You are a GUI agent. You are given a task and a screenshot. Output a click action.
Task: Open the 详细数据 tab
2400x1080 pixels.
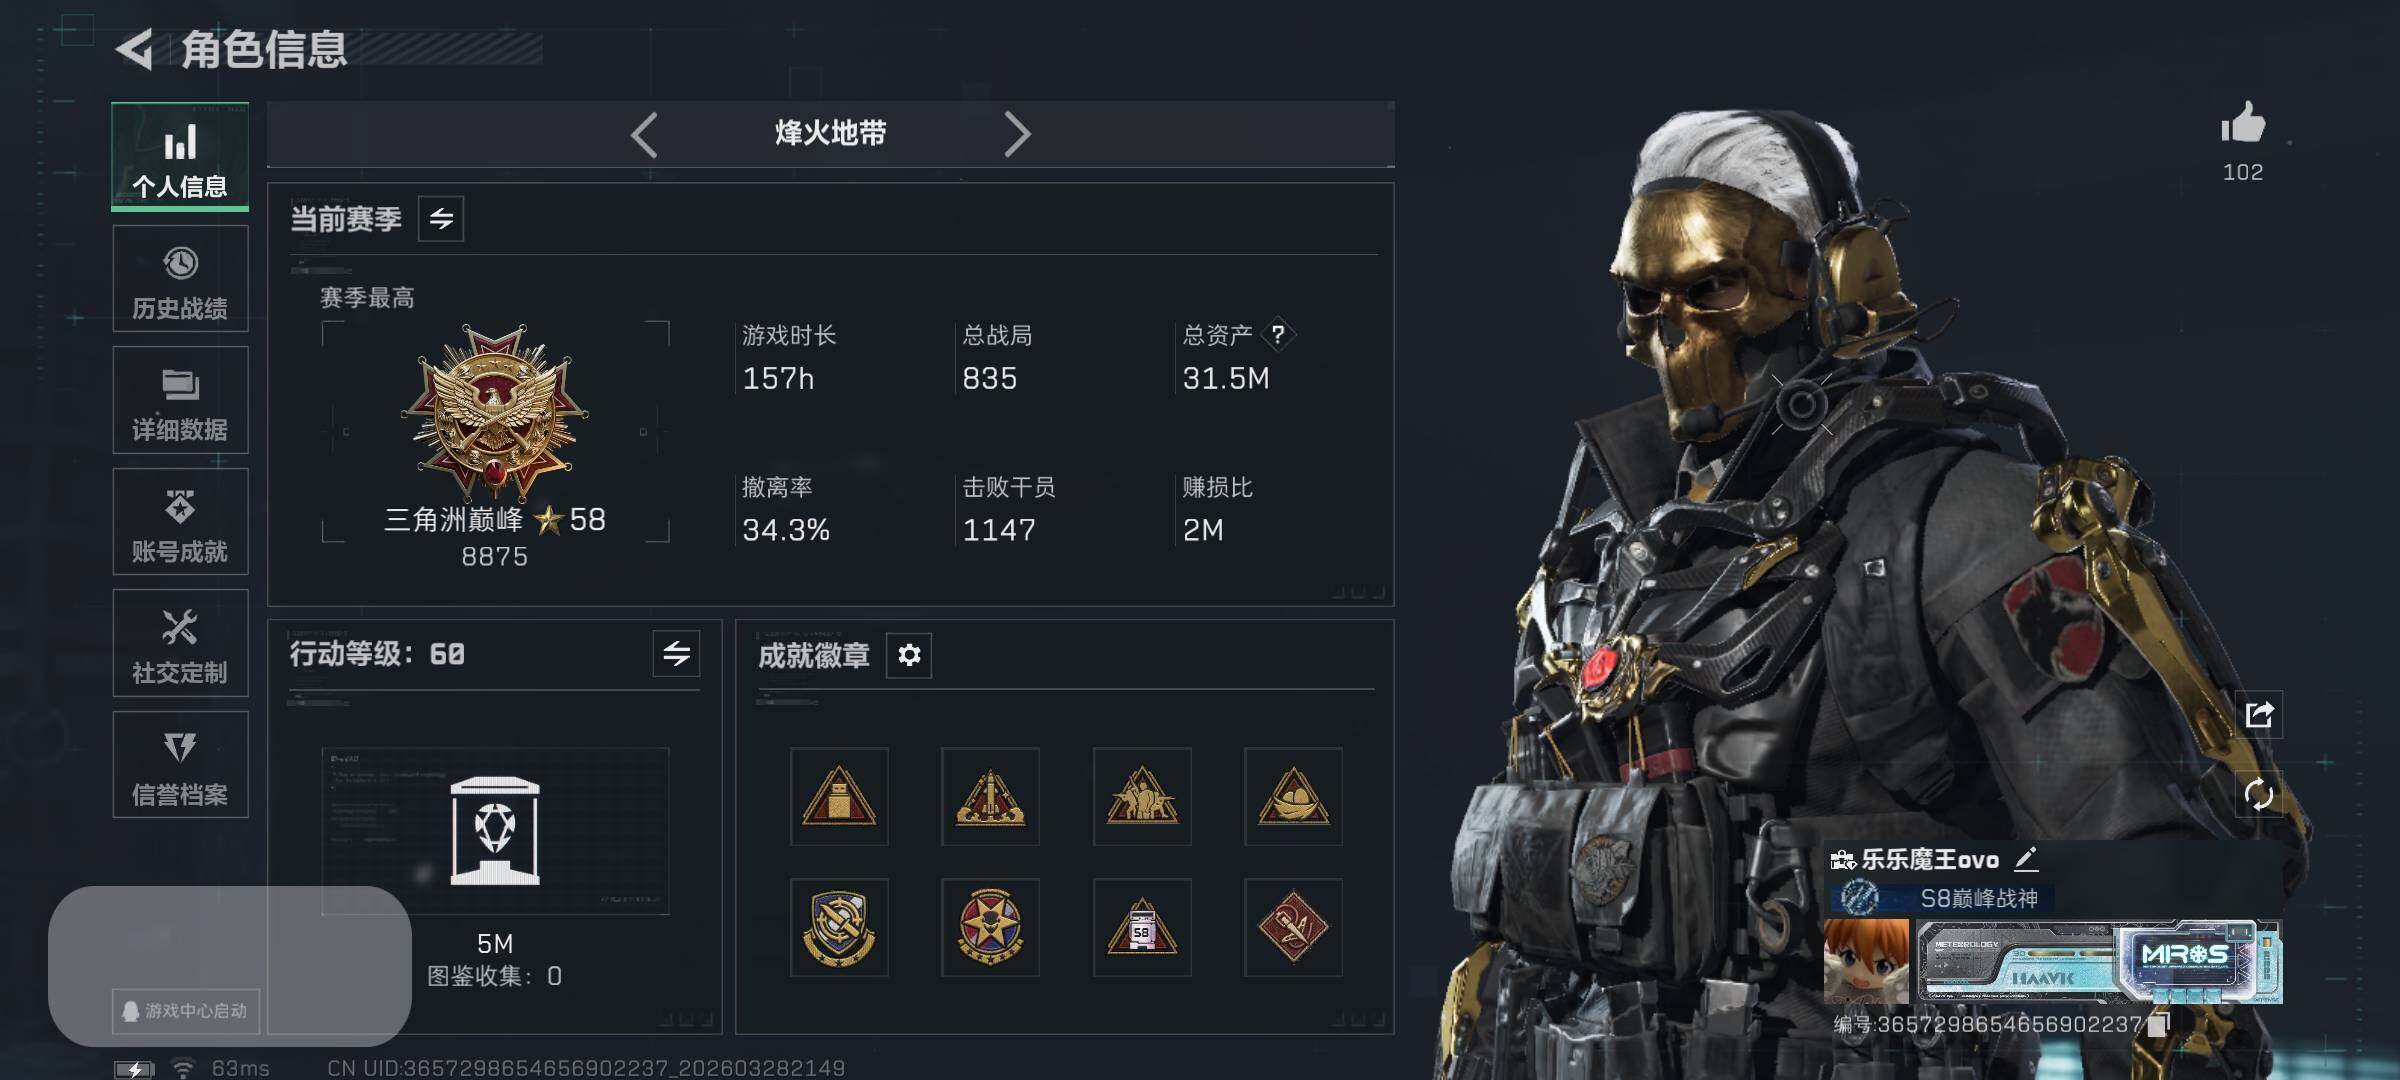(180, 400)
